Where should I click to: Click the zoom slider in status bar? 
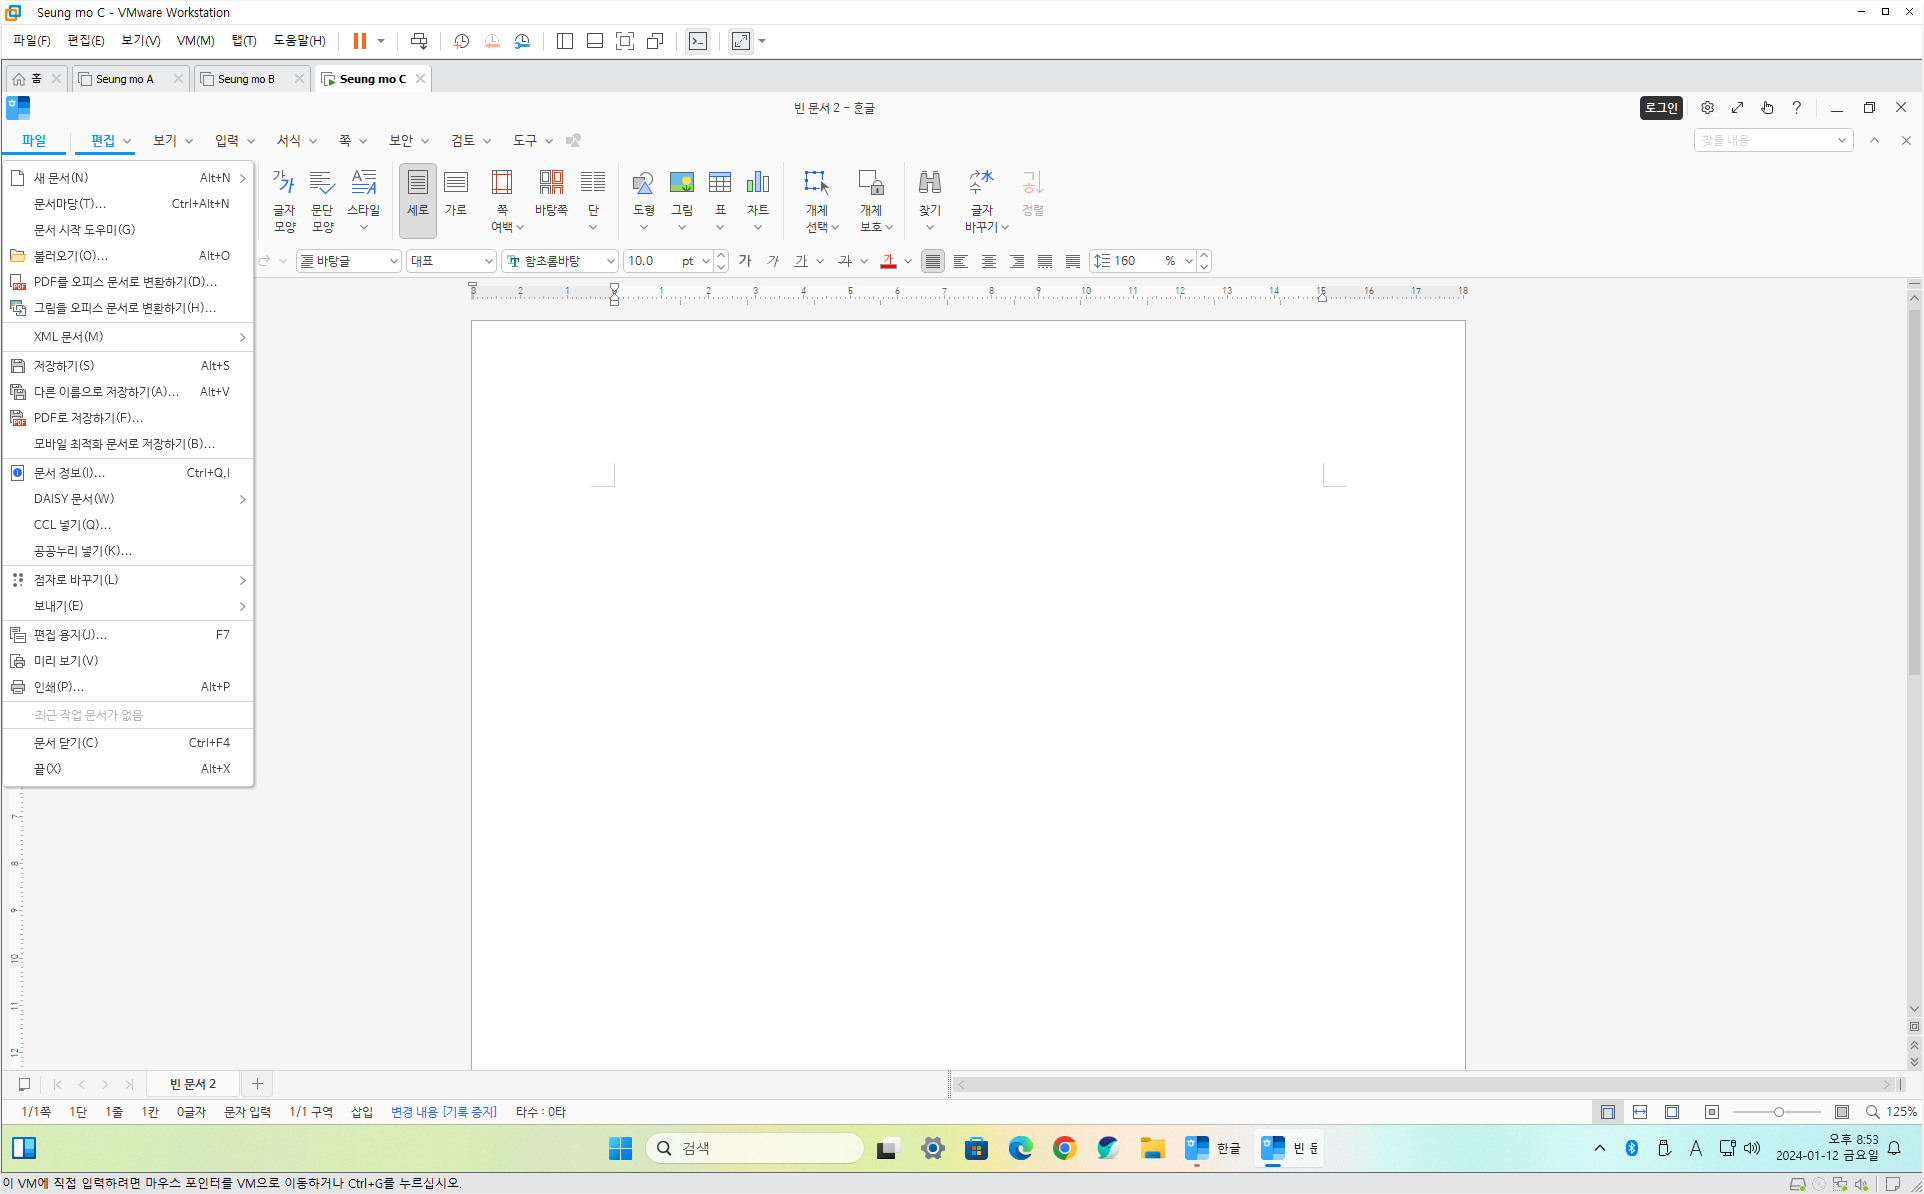pyautogui.click(x=1778, y=1112)
